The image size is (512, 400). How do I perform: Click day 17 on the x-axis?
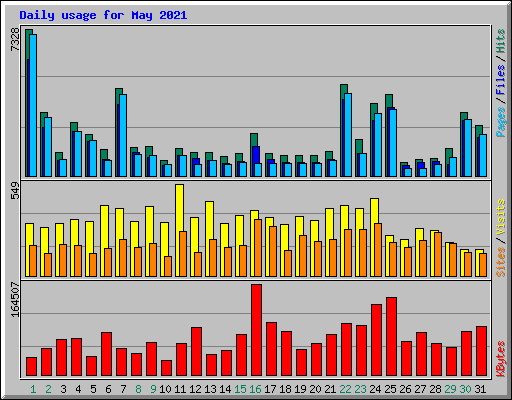(x=270, y=389)
